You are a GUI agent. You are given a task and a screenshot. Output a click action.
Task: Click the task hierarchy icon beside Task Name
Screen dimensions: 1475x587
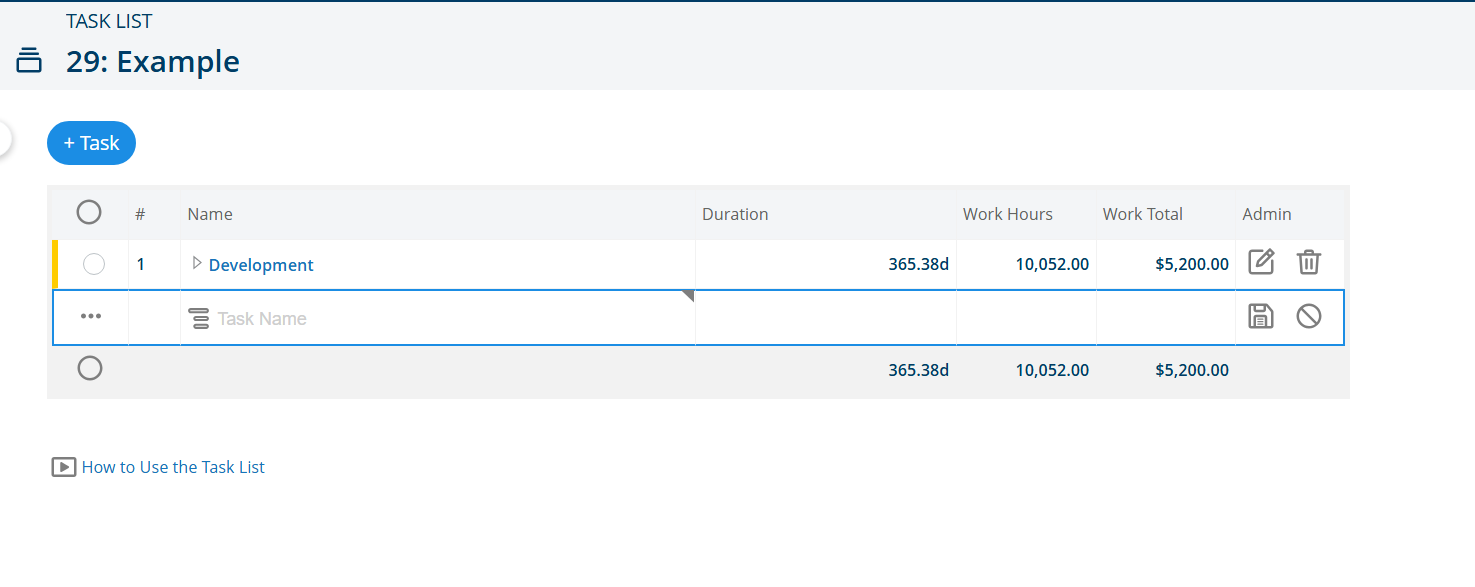(x=200, y=319)
